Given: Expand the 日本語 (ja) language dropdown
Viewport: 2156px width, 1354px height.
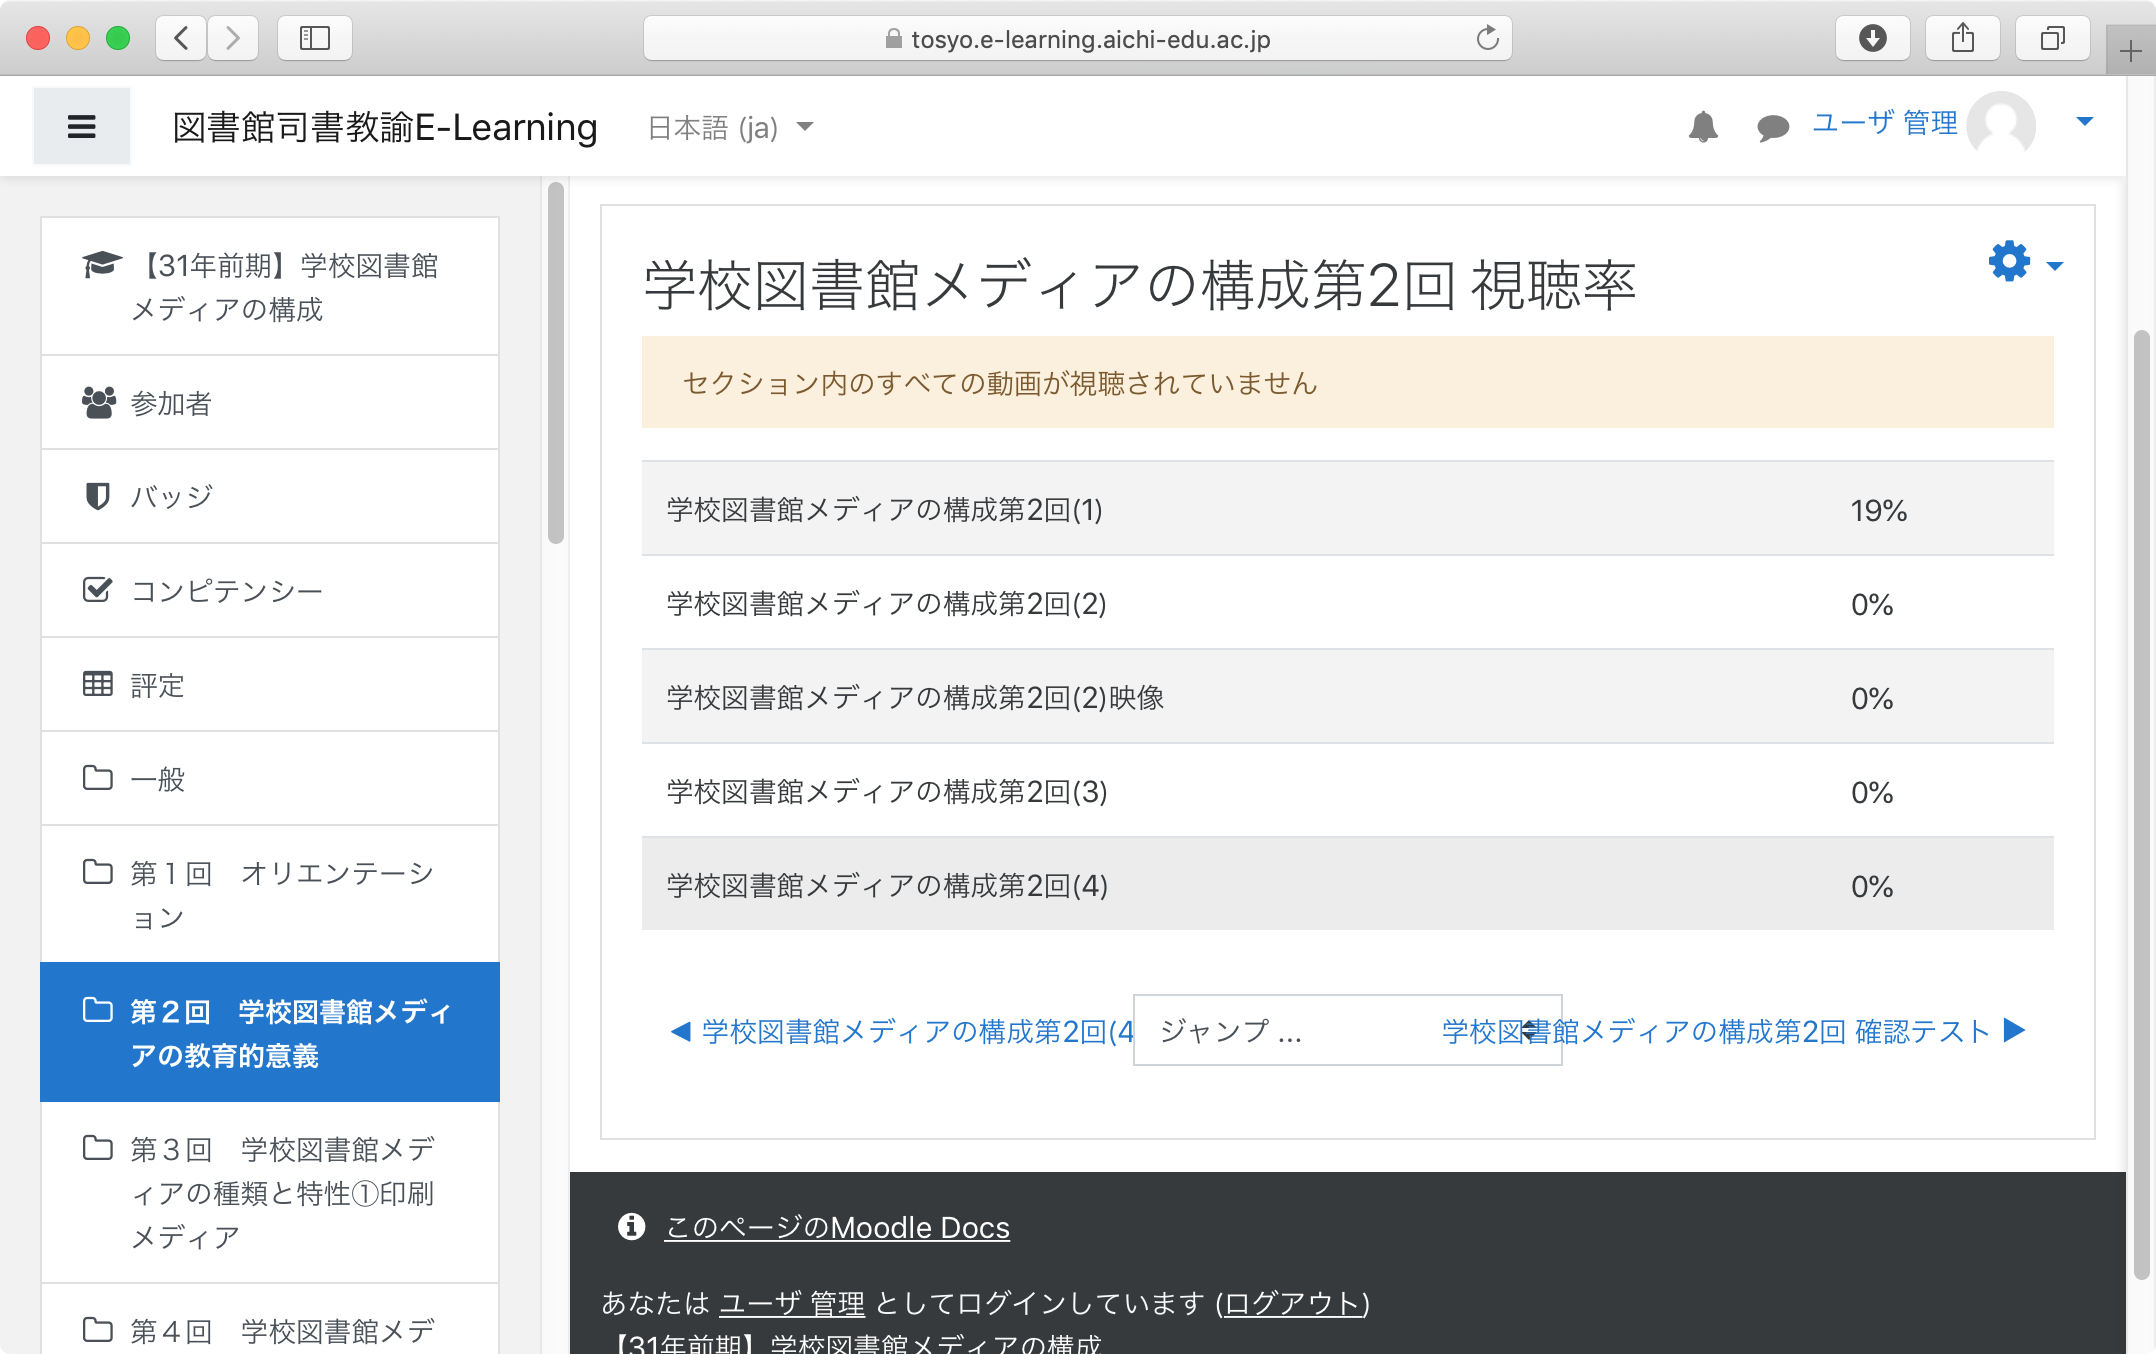Looking at the screenshot, I should pyautogui.click(x=731, y=127).
